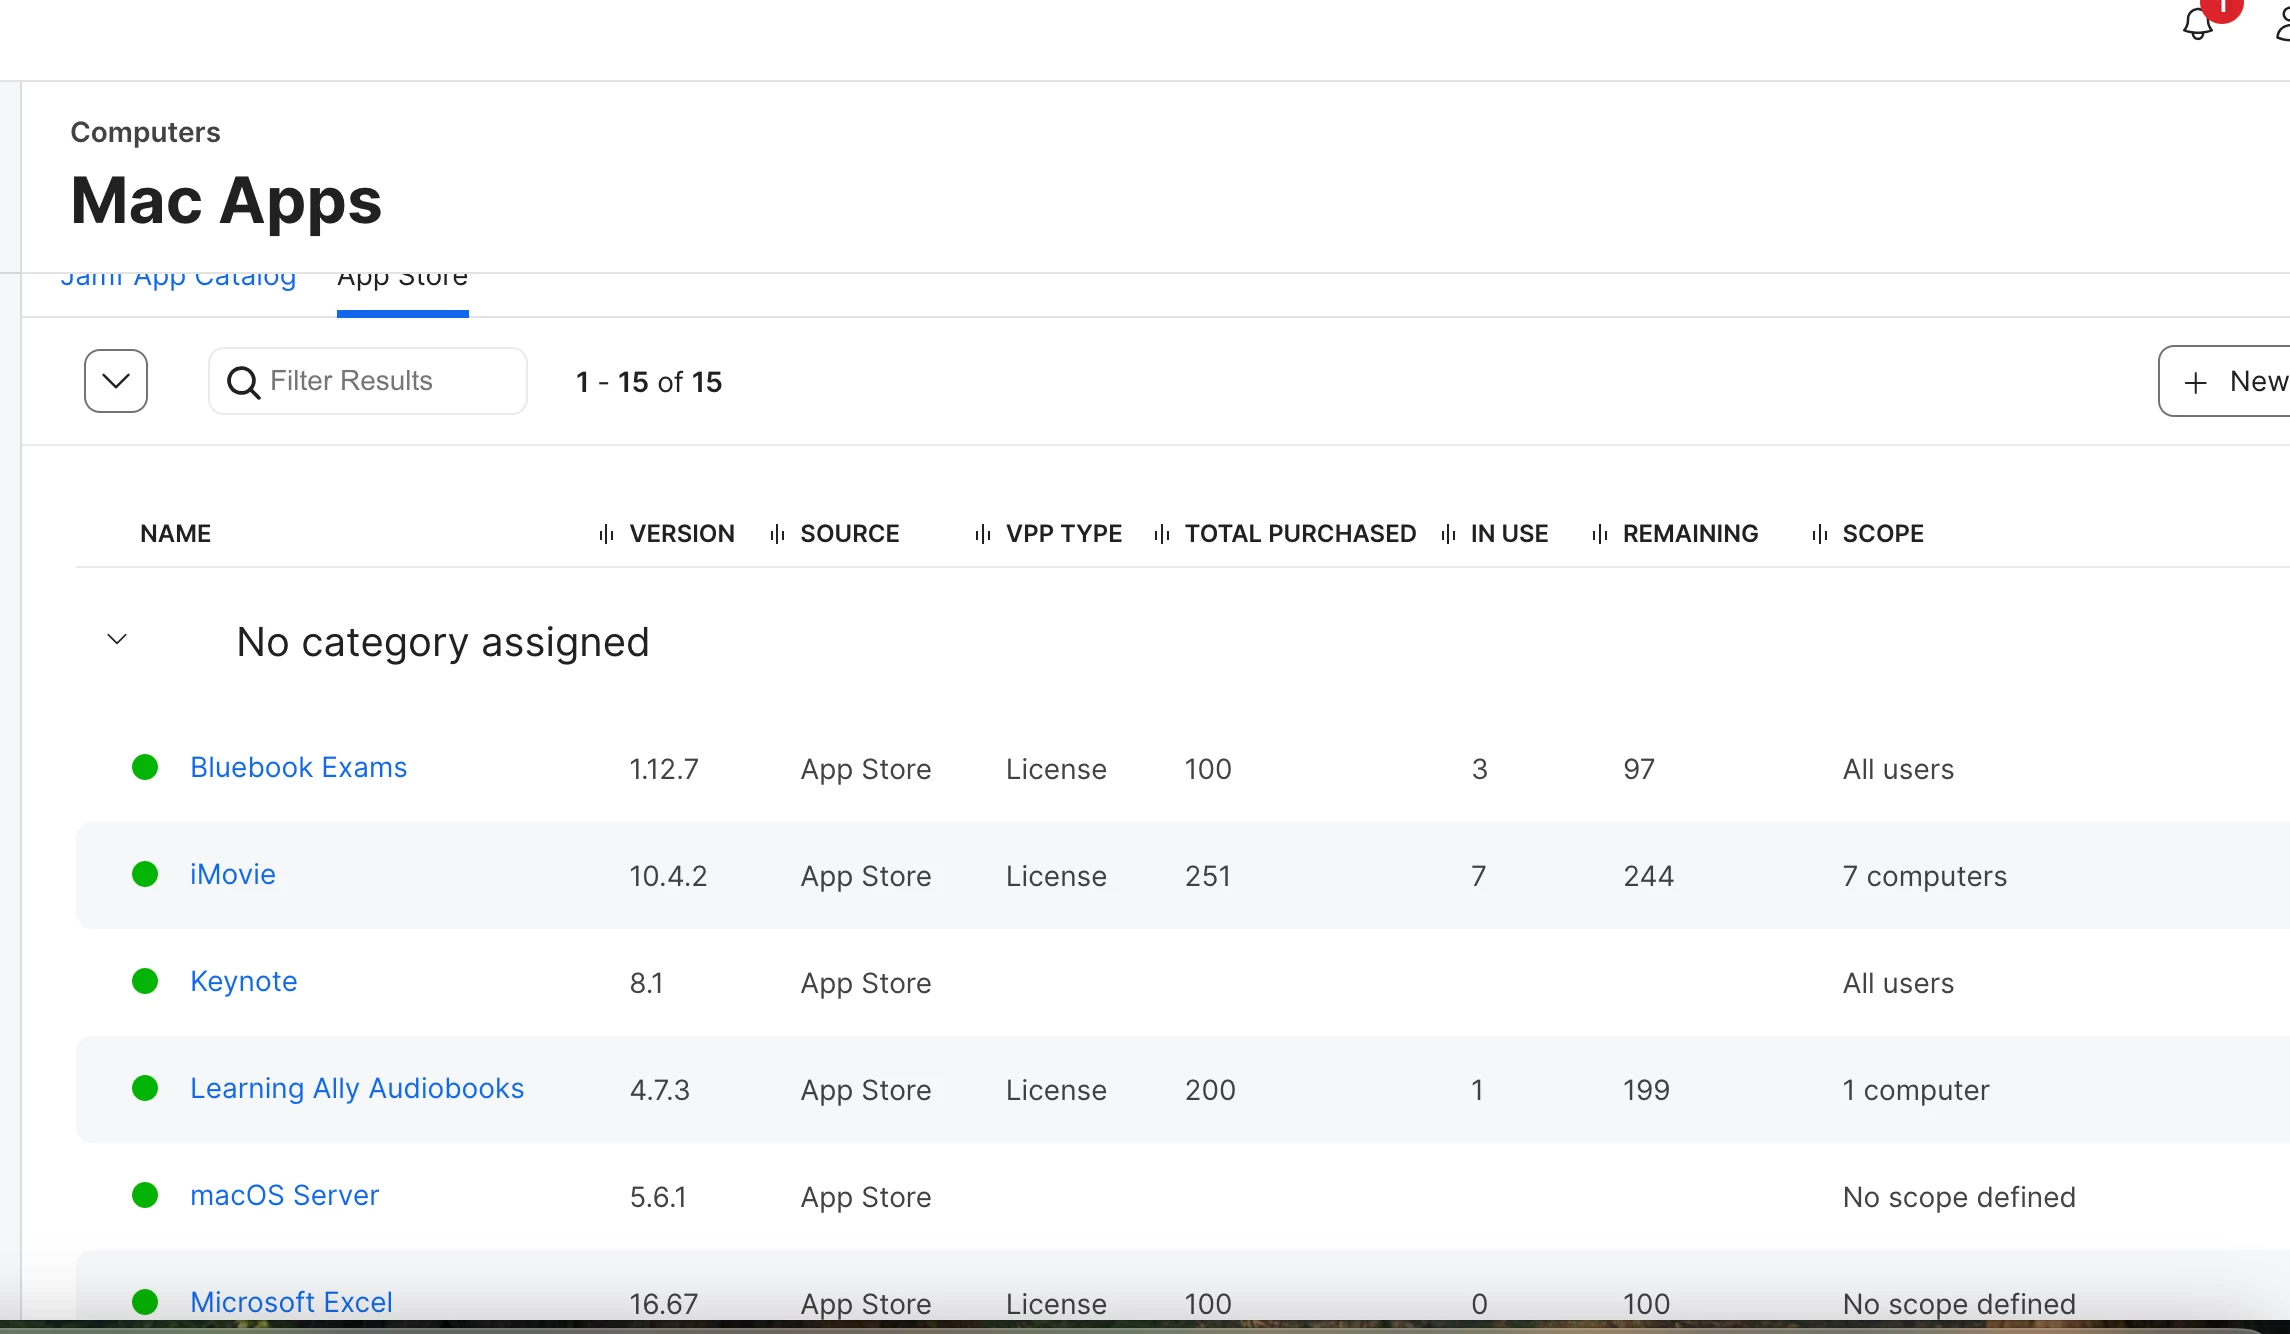The width and height of the screenshot is (2290, 1334).
Task: Click the column handle icon beside VPP TYPE
Action: pos(983,534)
